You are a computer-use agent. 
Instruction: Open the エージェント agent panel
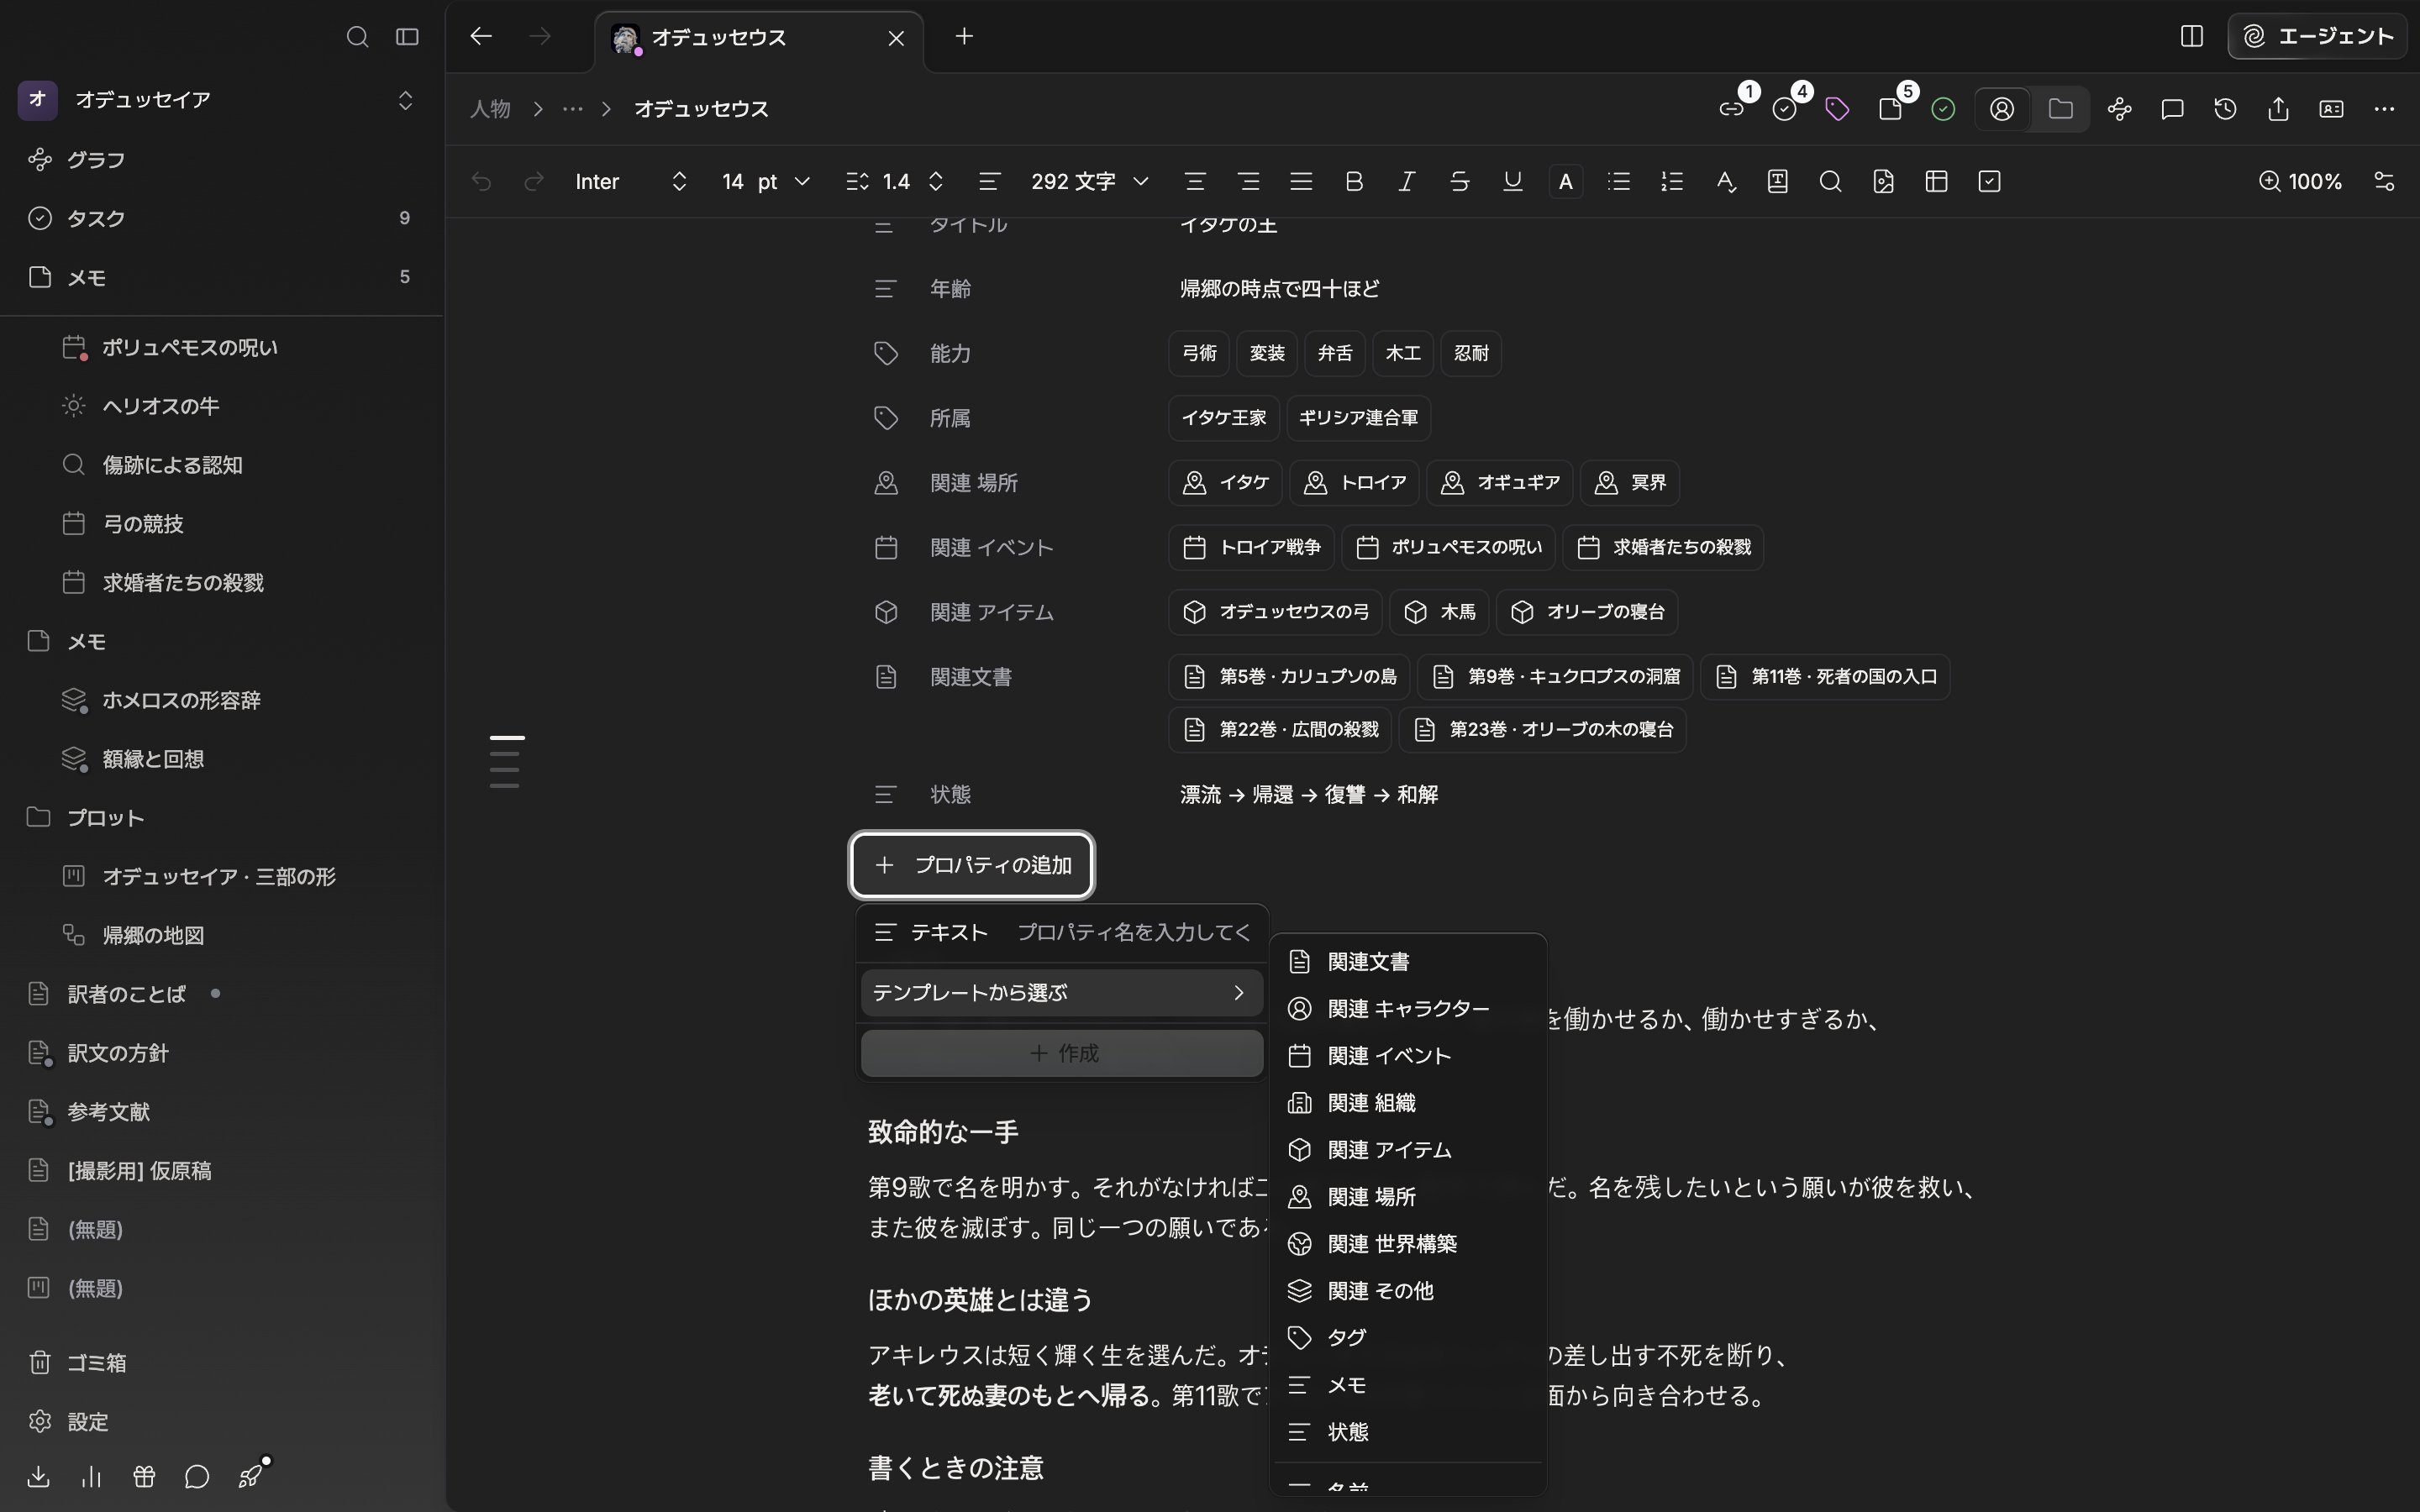click(2318, 37)
